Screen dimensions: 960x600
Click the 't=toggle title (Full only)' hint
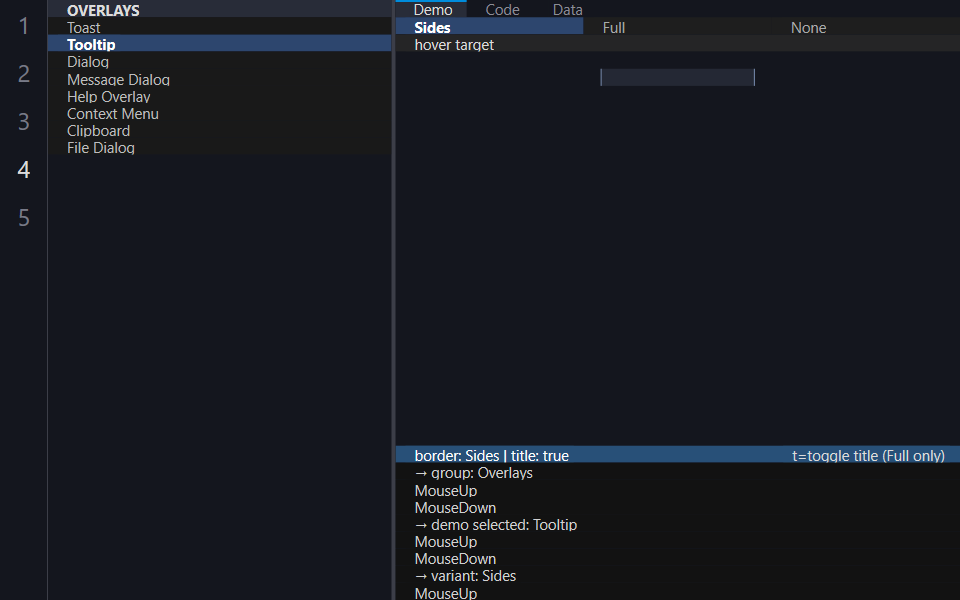tap(868, 455)
